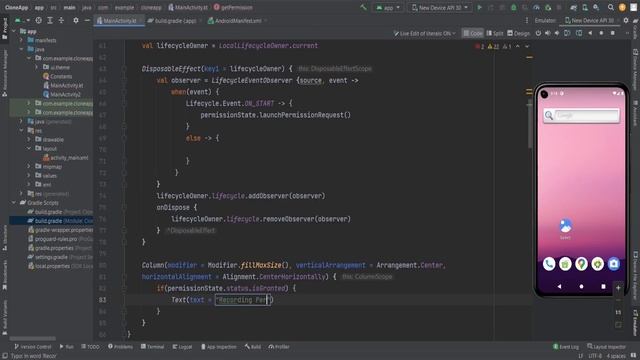Switch to the build.gradle (:app) editor tab

pyautogui.click(x=174, y=20)
